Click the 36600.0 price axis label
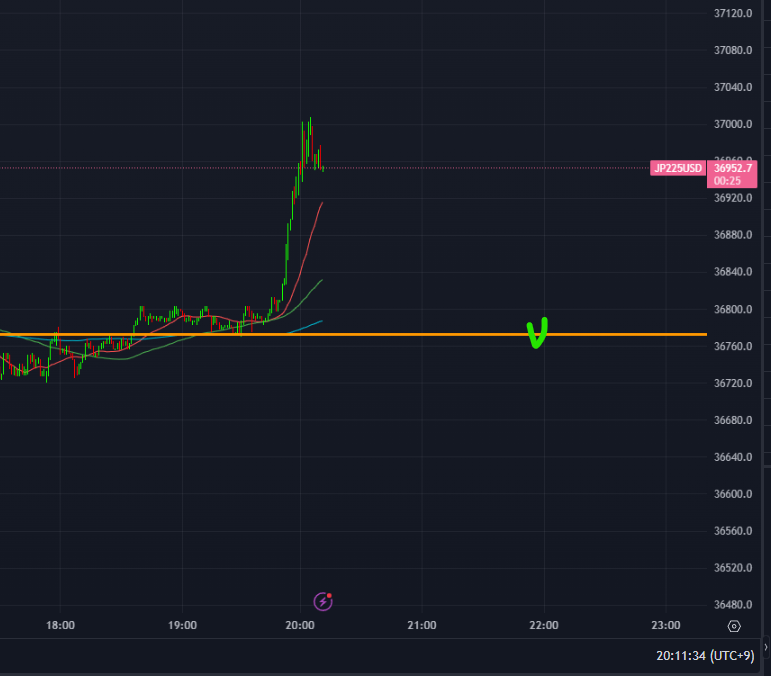The height and width of the screenshot is (676, 771). (x=733, y=494)
